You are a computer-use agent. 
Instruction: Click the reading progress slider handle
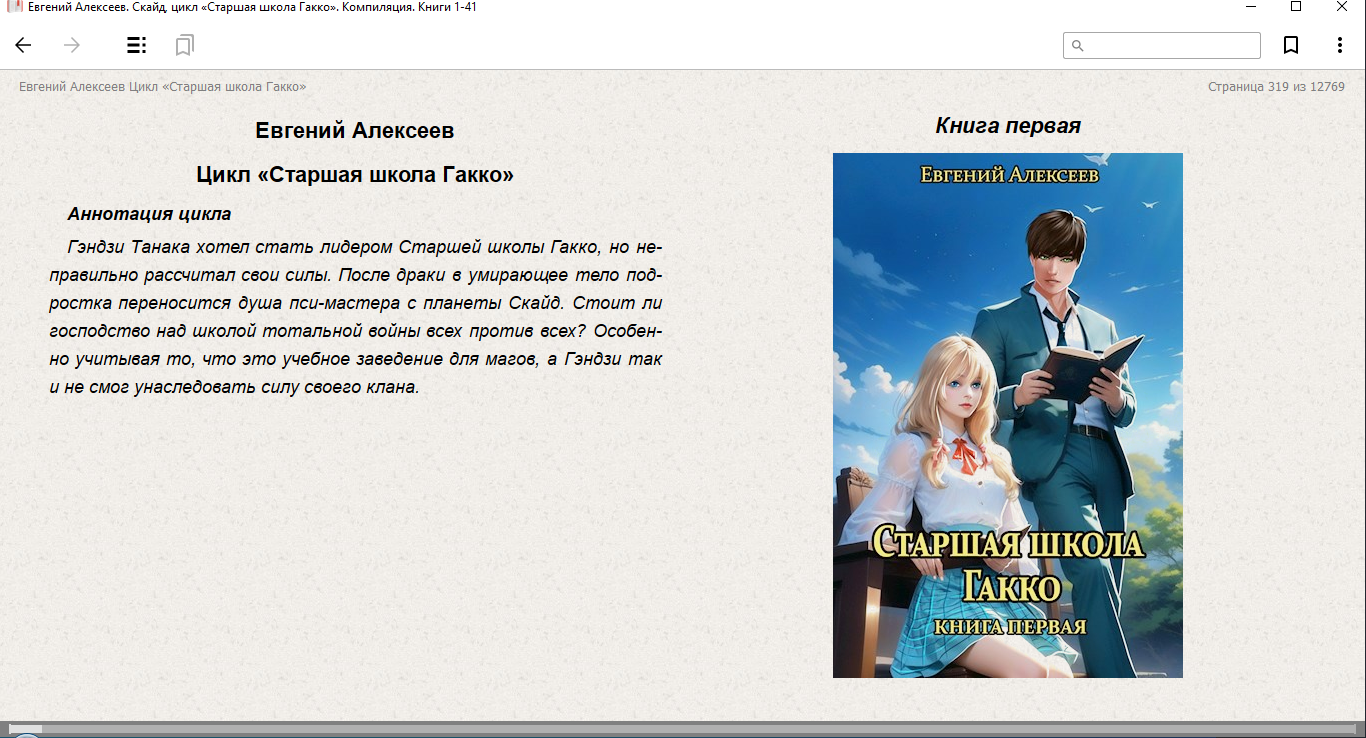click(25, 729)
